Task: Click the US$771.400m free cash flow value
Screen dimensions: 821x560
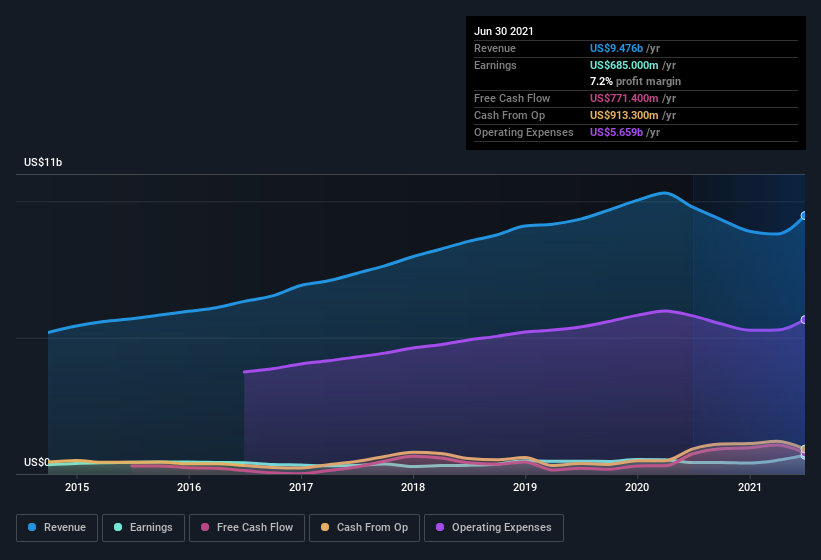Action: click(624, 98)
